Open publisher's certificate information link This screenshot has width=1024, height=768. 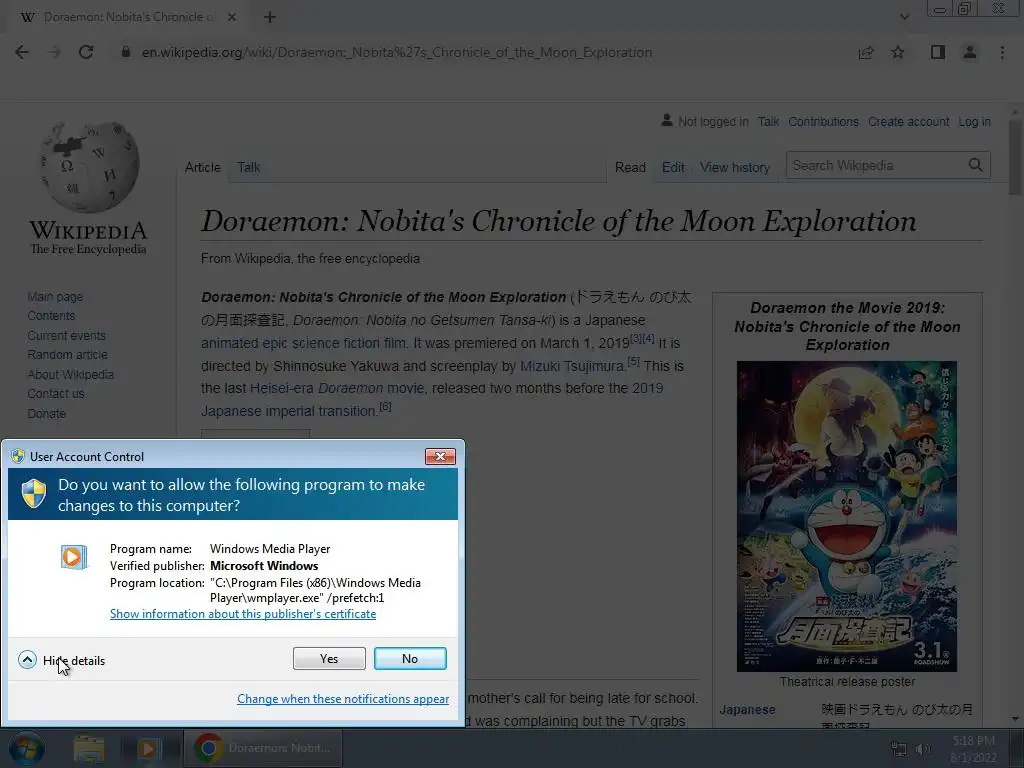[243, 614]
